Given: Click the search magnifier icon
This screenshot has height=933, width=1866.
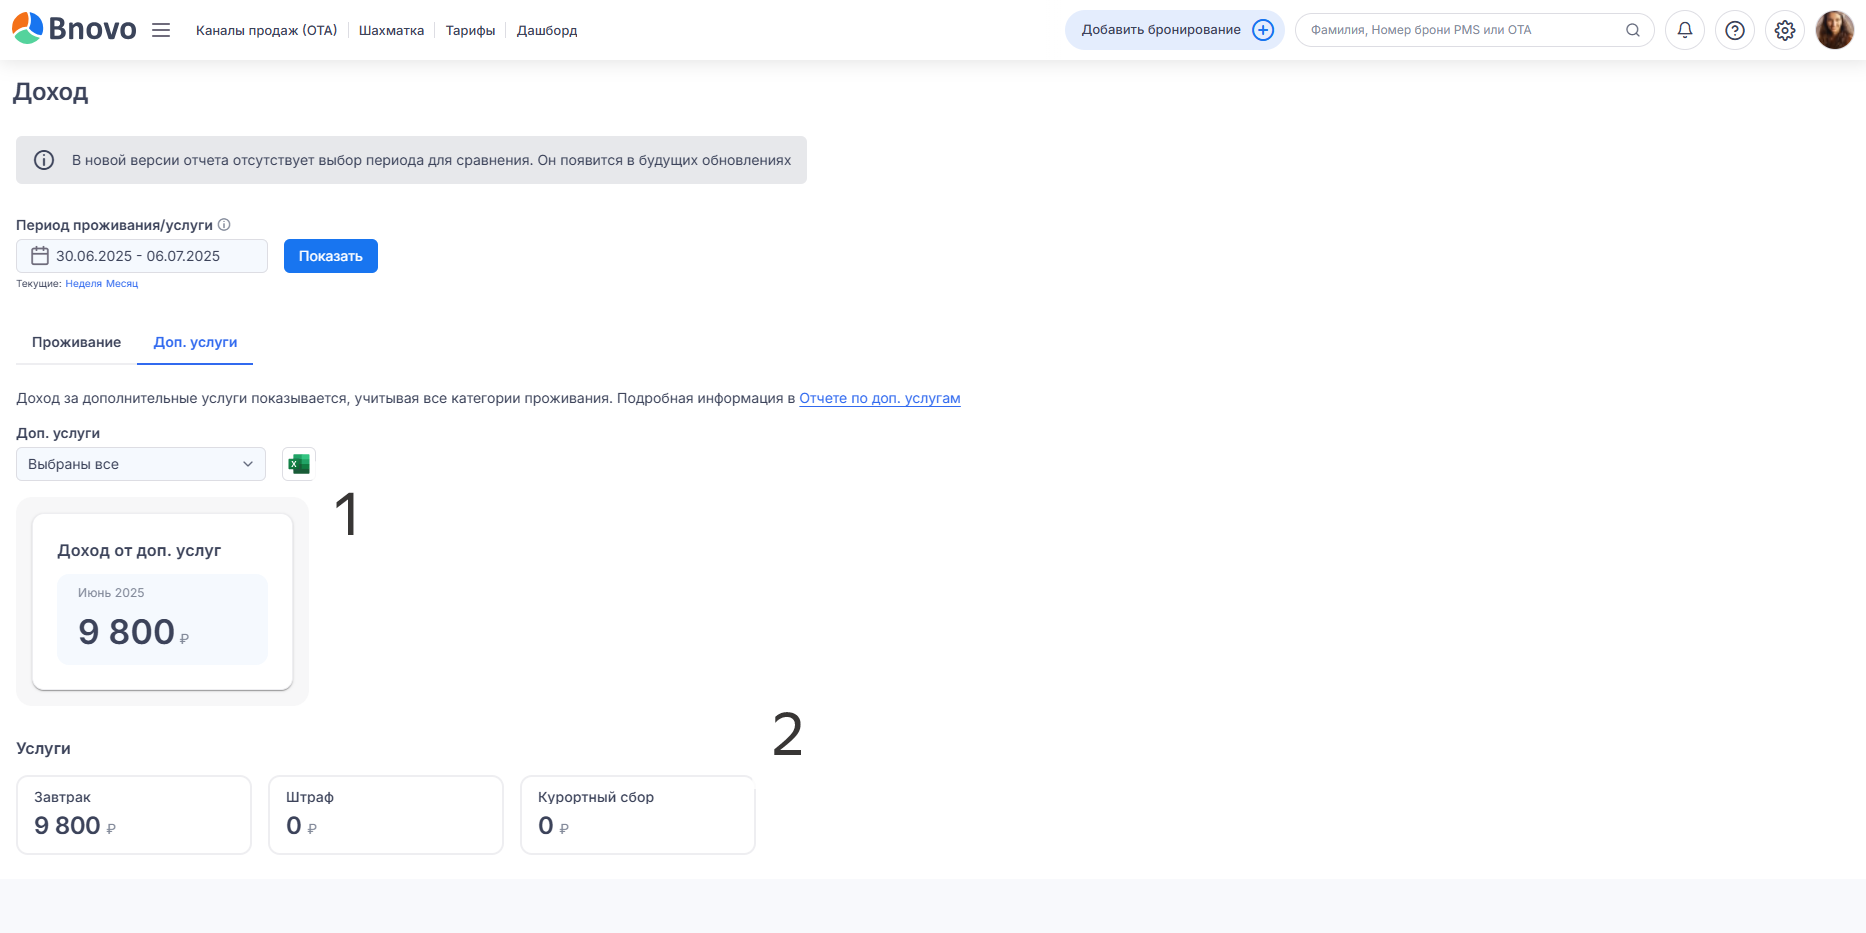Looking at the screenshot, I should coord(1632,30).
